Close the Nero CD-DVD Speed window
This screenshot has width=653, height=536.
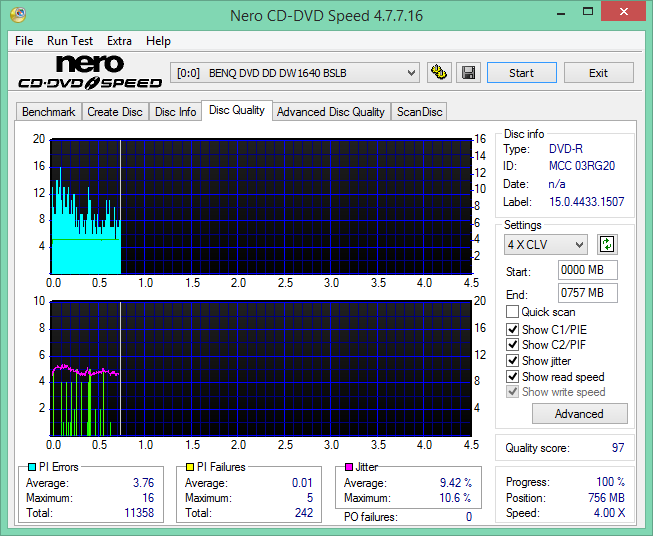click(623, 12)
